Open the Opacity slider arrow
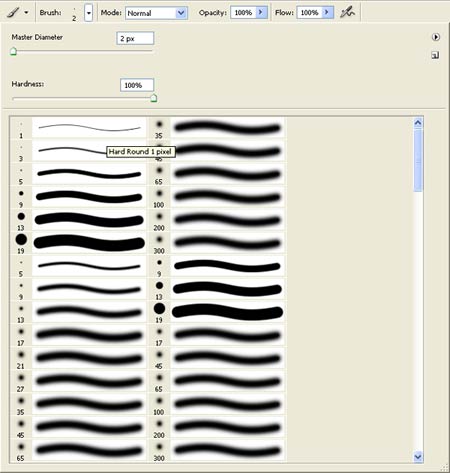The height and width of the screenshot is (473, 450). tap(262, 13)
